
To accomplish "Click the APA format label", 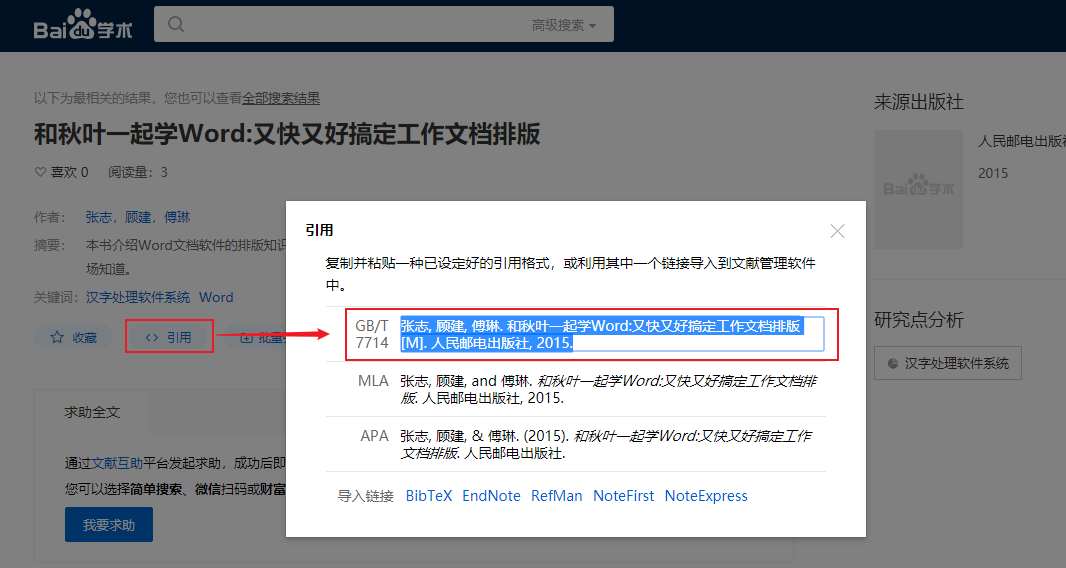I will tap(375, 436).
